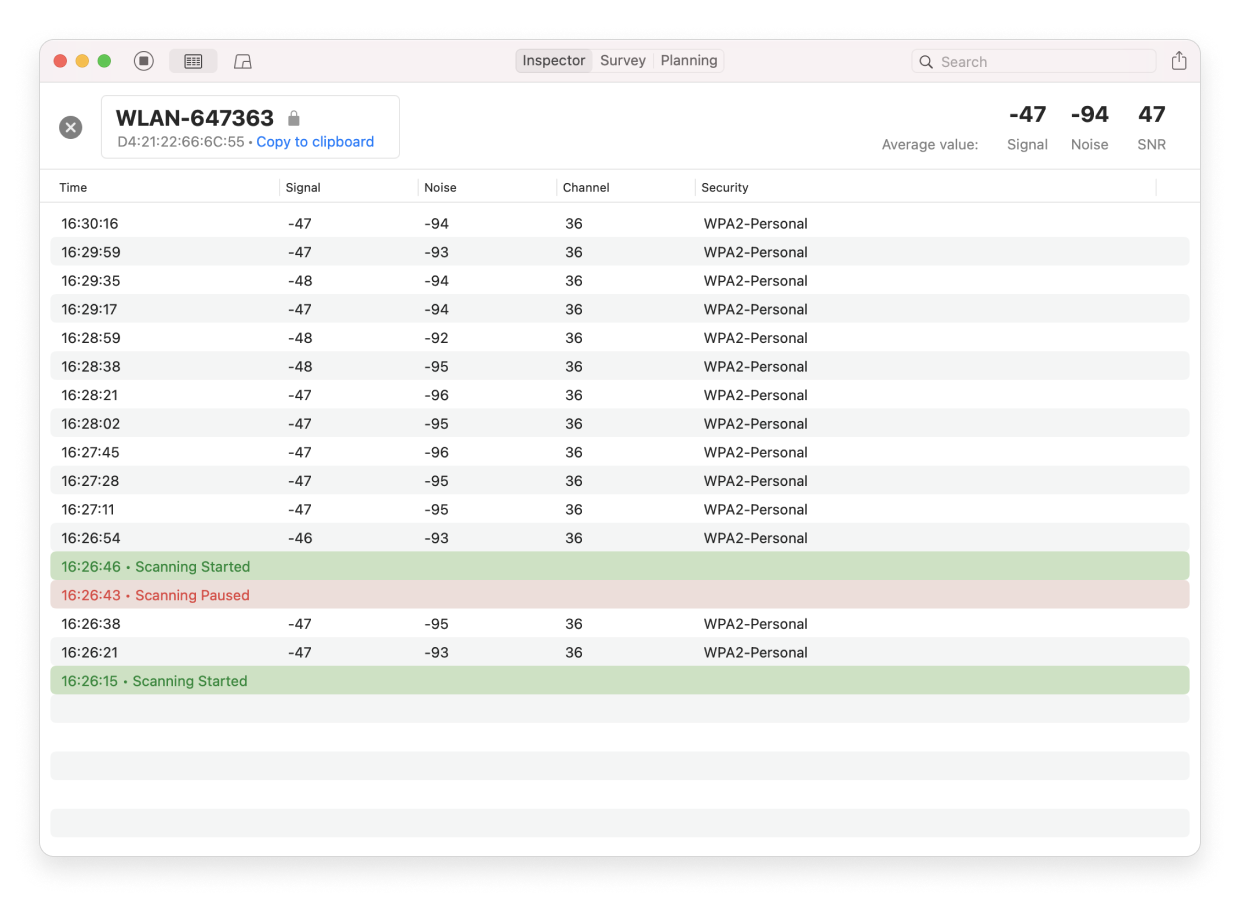Click noise -92 in the 16:28:59 row
1240x900 pixels.
pos(436,338)
